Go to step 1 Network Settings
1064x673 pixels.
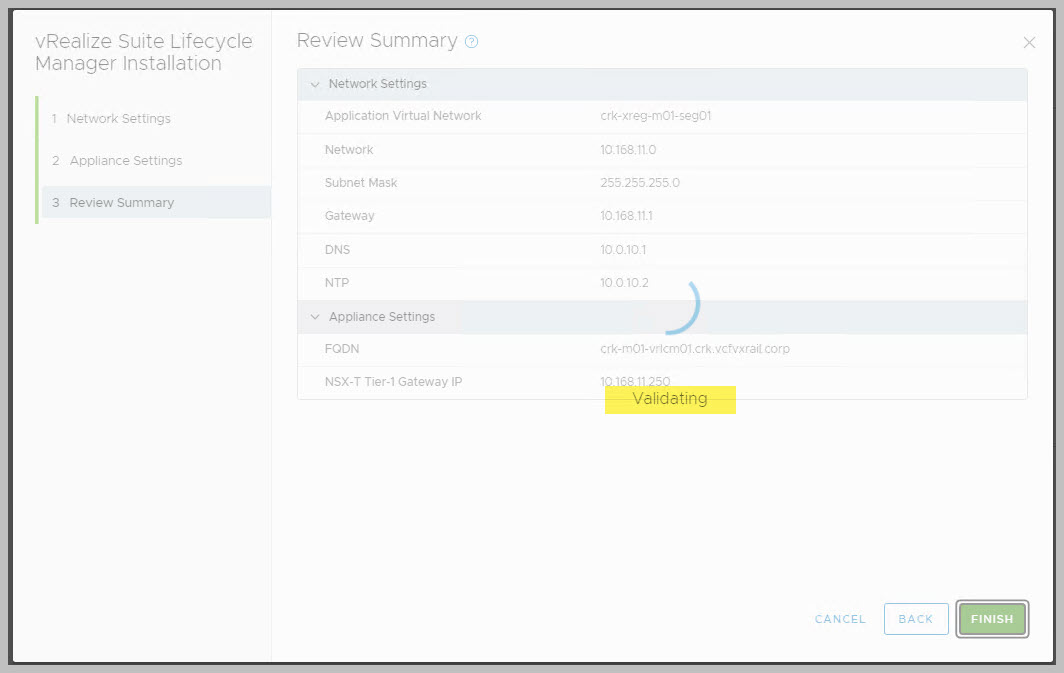118,118
